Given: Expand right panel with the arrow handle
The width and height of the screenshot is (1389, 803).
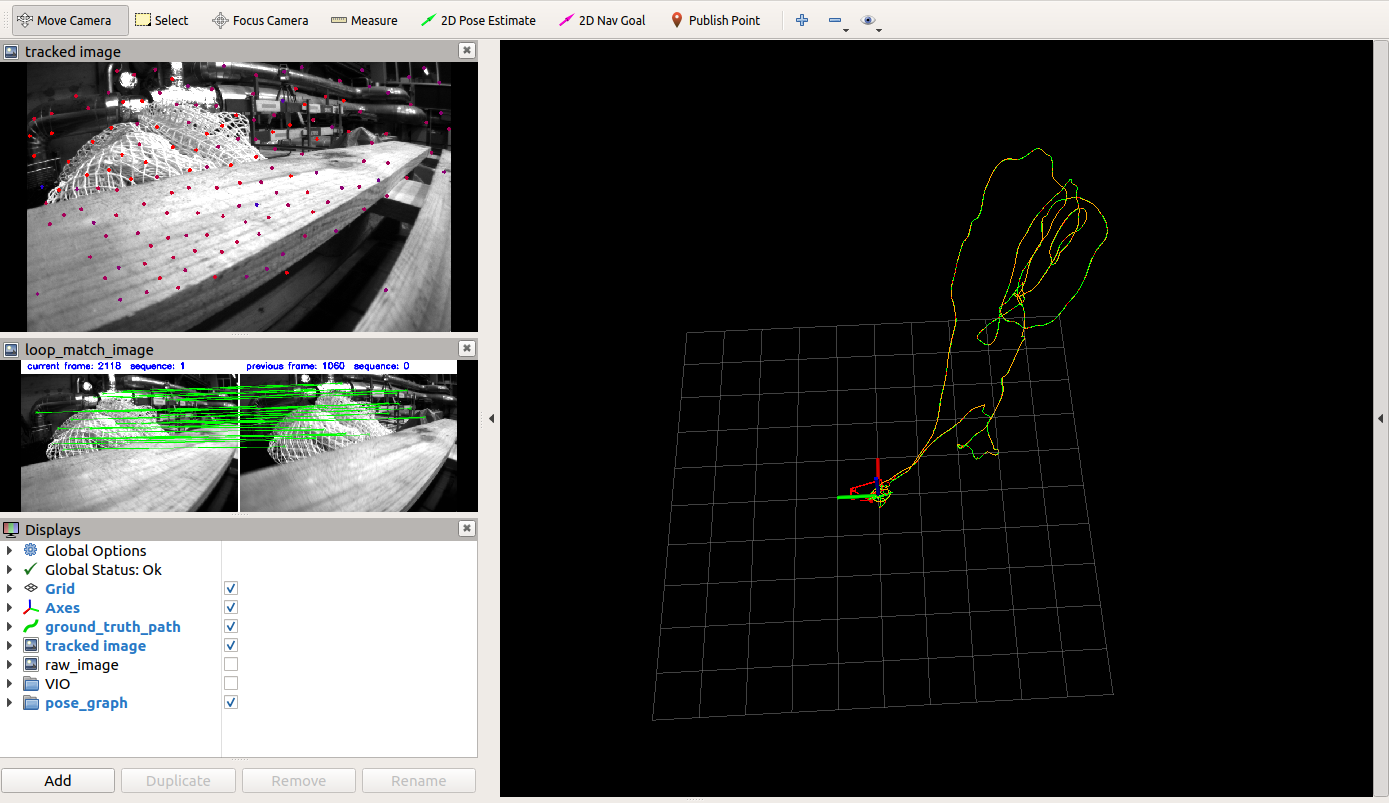Looking at the screenshot, I should pos(1381,419).
